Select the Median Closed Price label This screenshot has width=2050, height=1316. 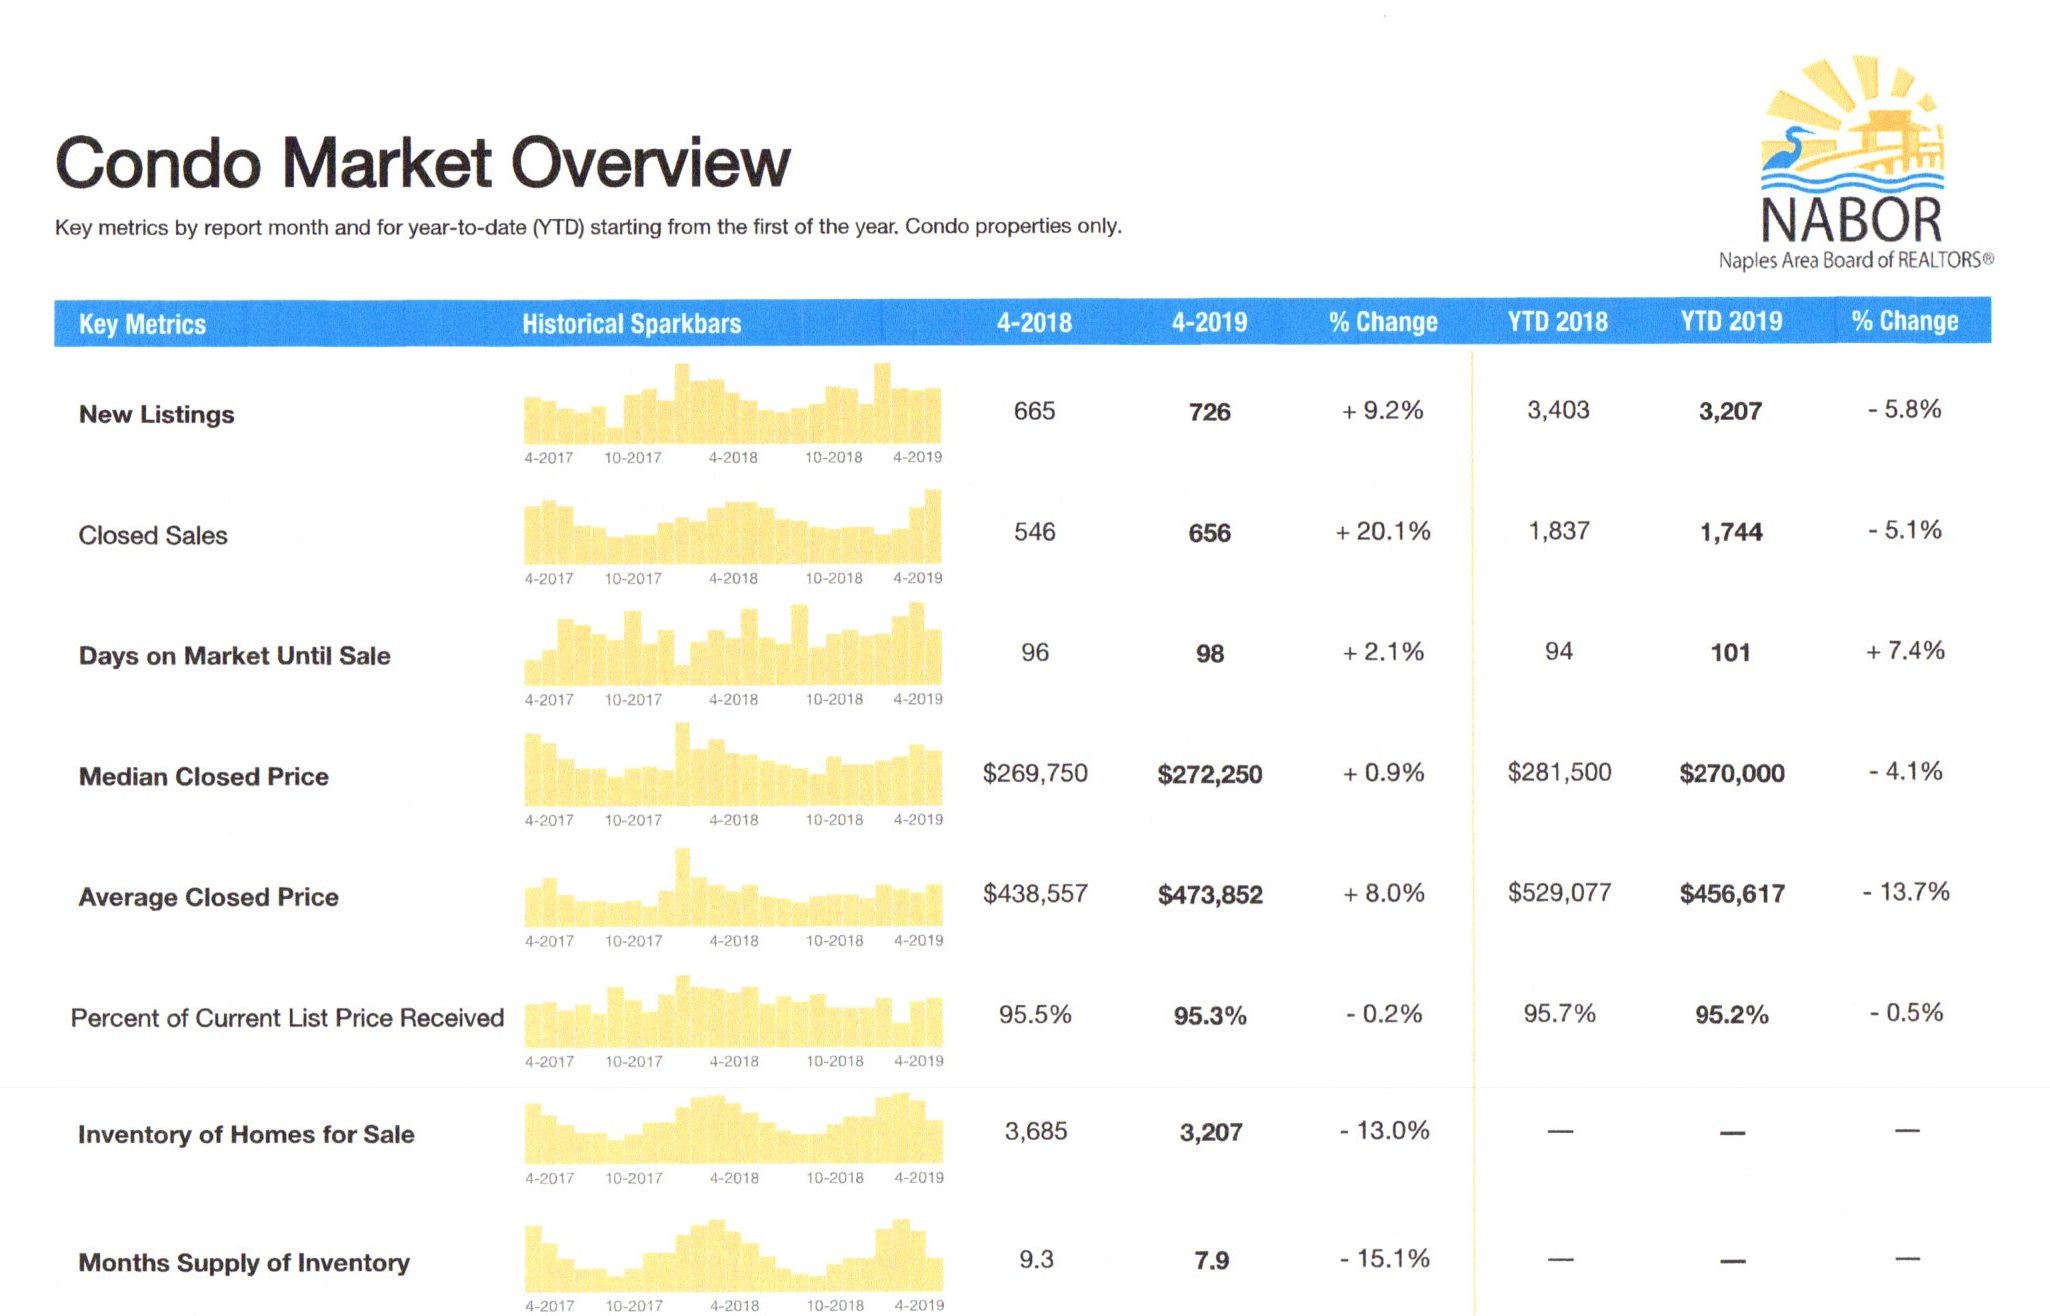click(203, 777)
